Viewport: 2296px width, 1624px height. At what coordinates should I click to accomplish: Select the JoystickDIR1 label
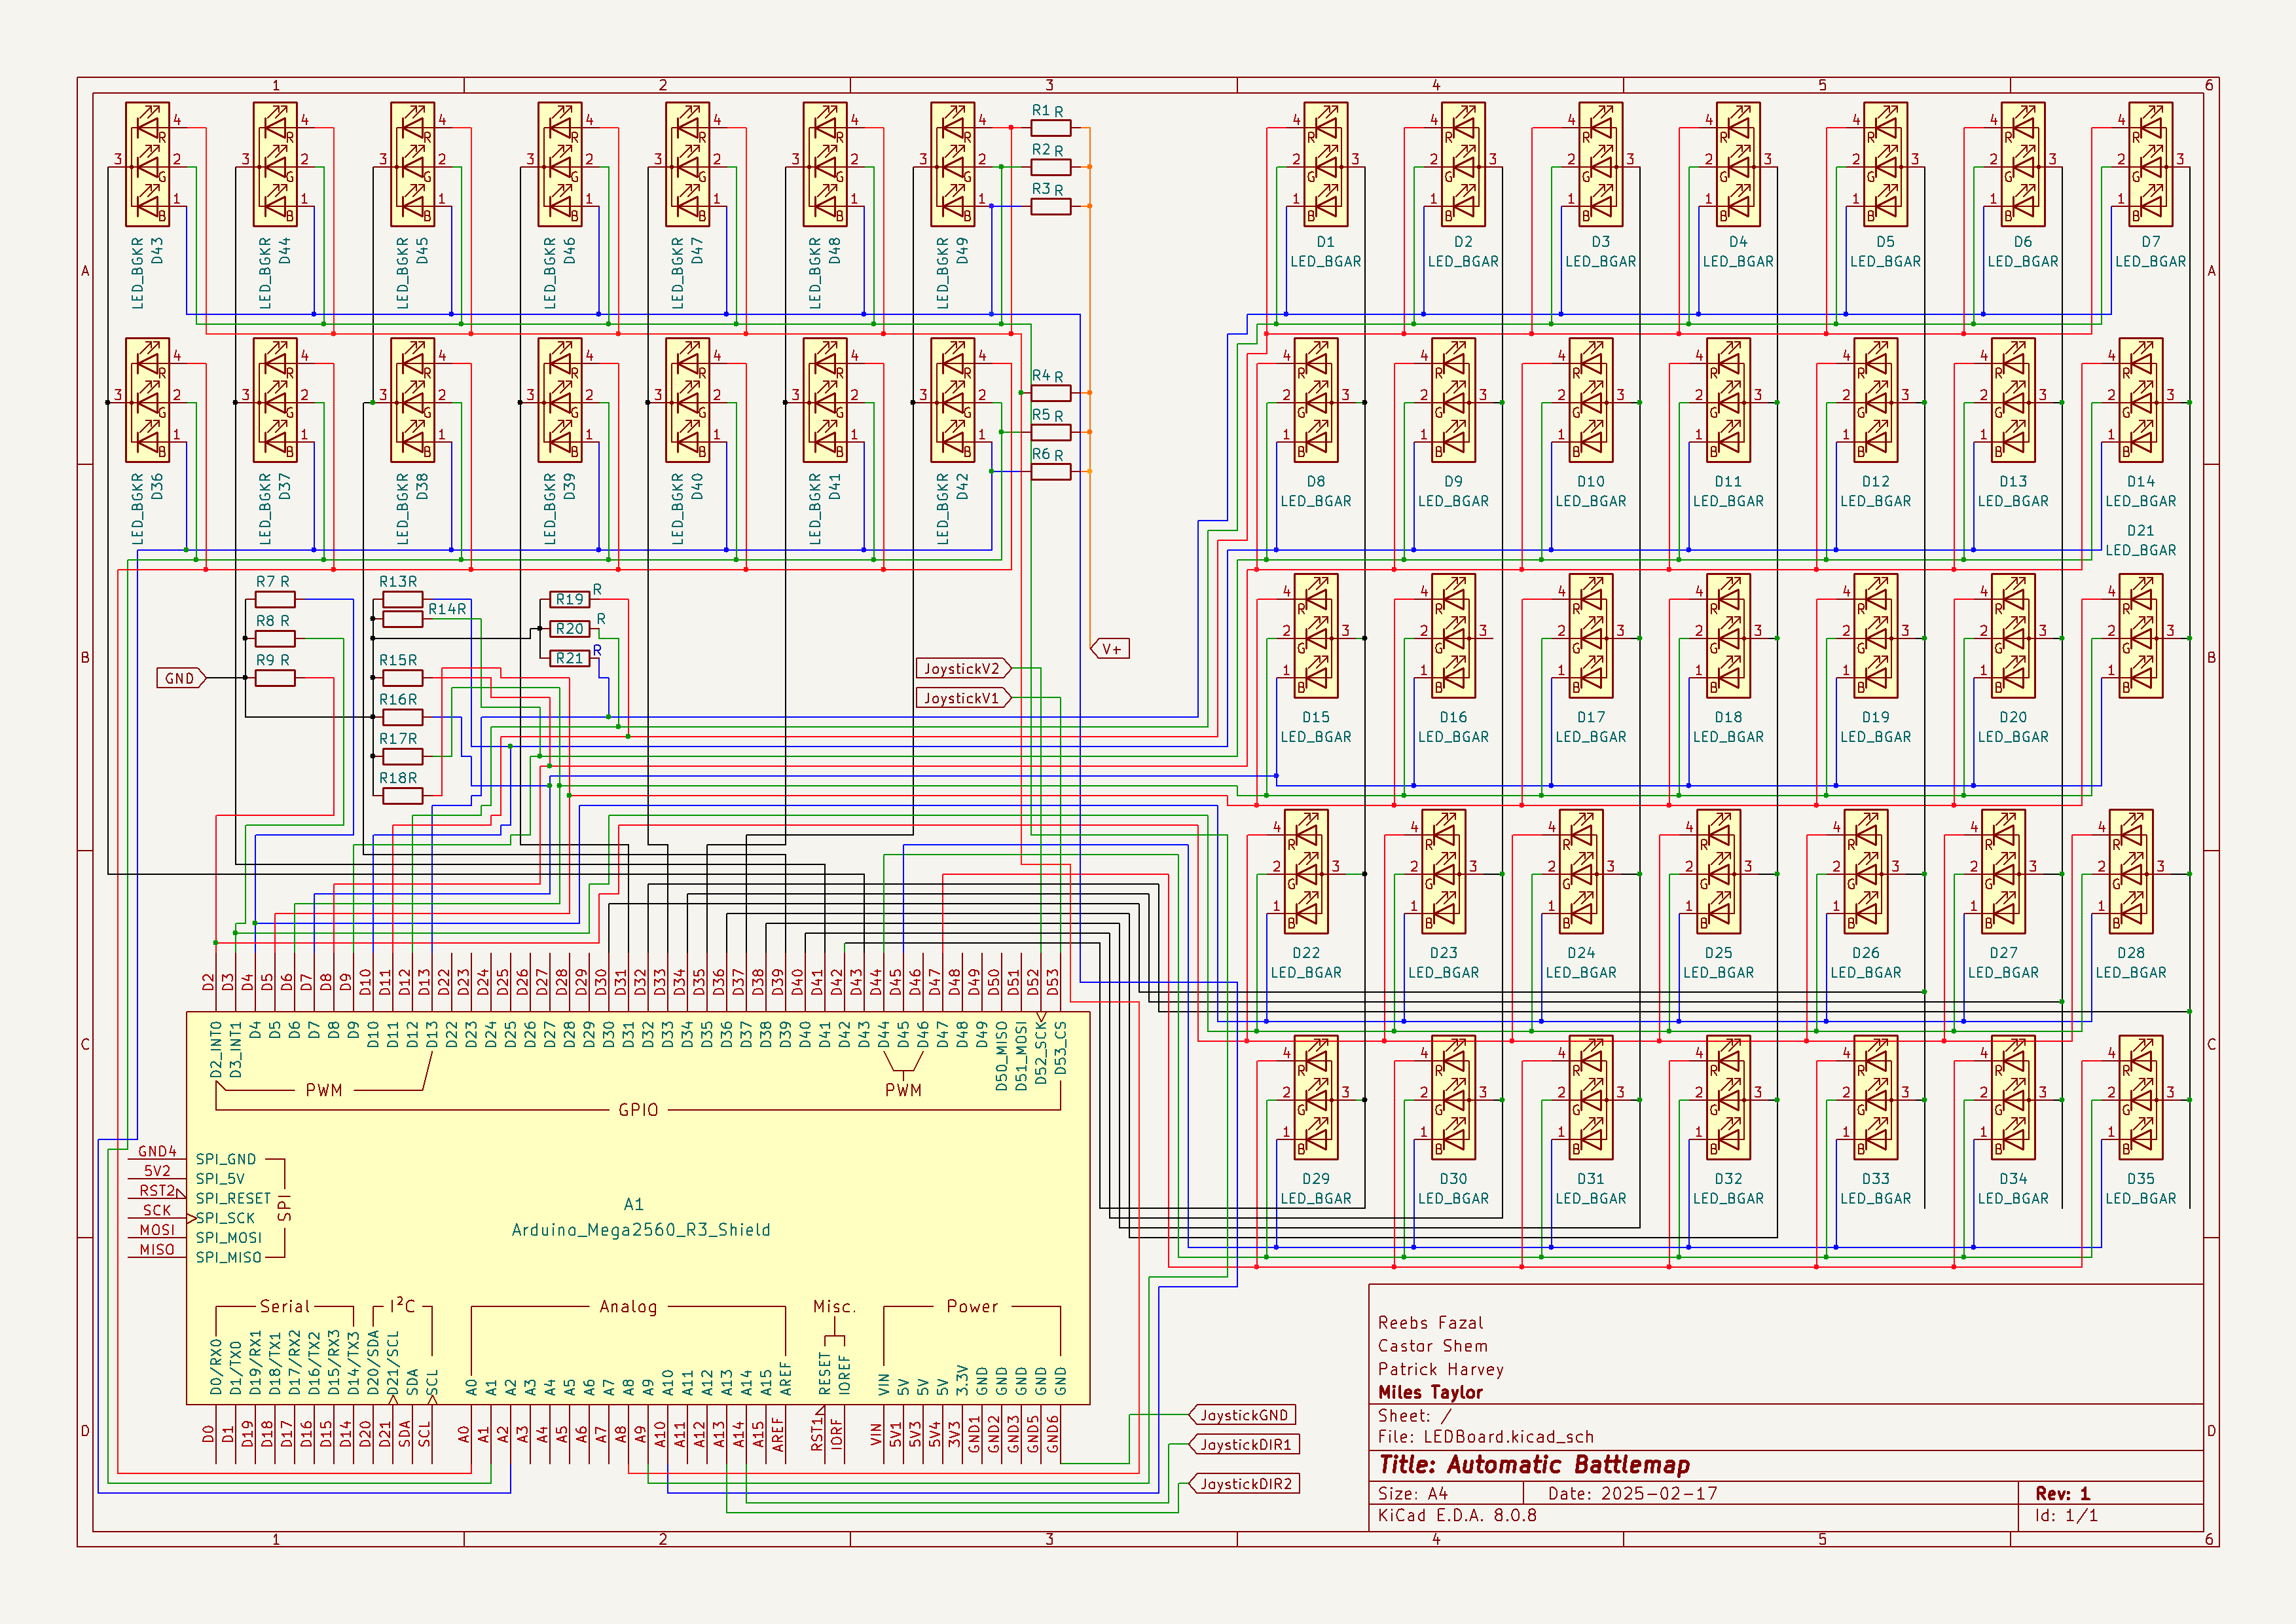1245,1445
